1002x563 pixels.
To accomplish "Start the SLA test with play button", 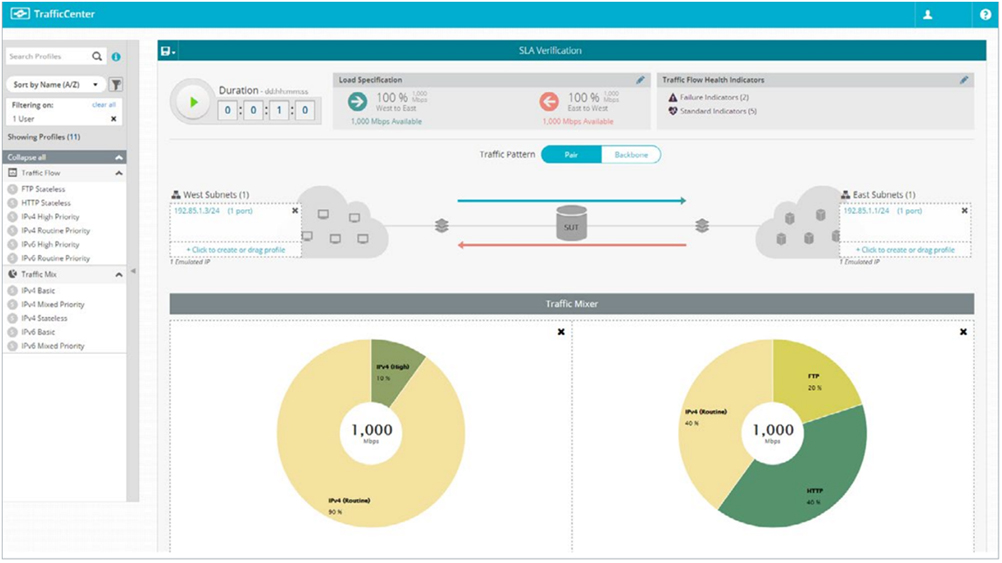I will (x=190, y=101).
